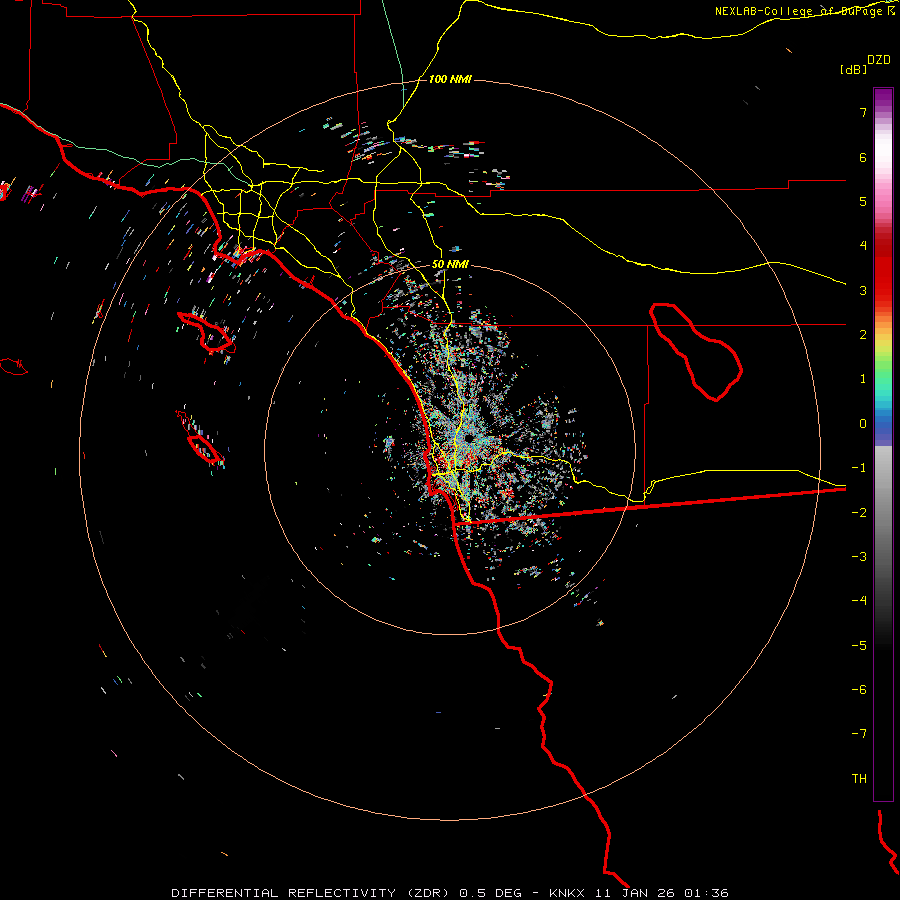Pick the "2" value on the dB scale
The height and width of the screenshot is (900, 900).
[863, 335]
